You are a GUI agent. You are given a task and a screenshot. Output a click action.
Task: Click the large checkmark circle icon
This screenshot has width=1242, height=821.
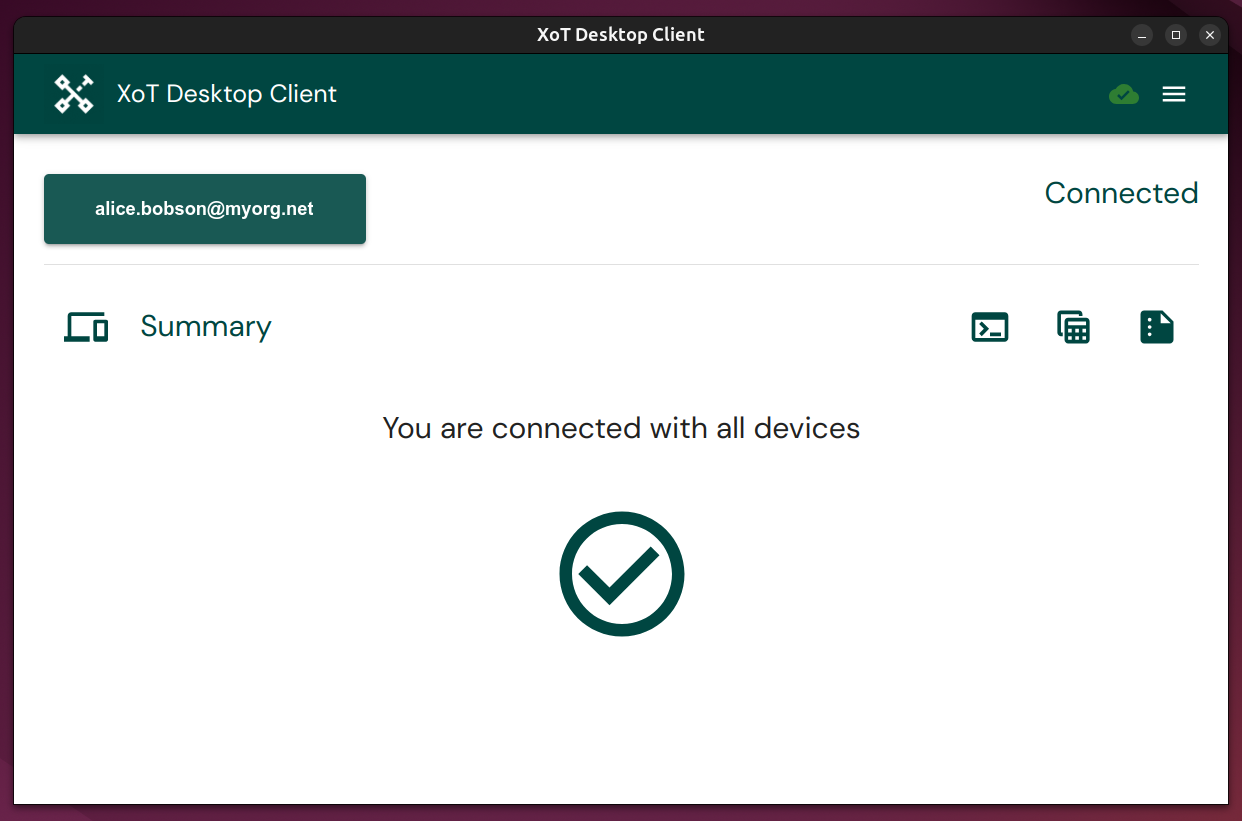622,574
